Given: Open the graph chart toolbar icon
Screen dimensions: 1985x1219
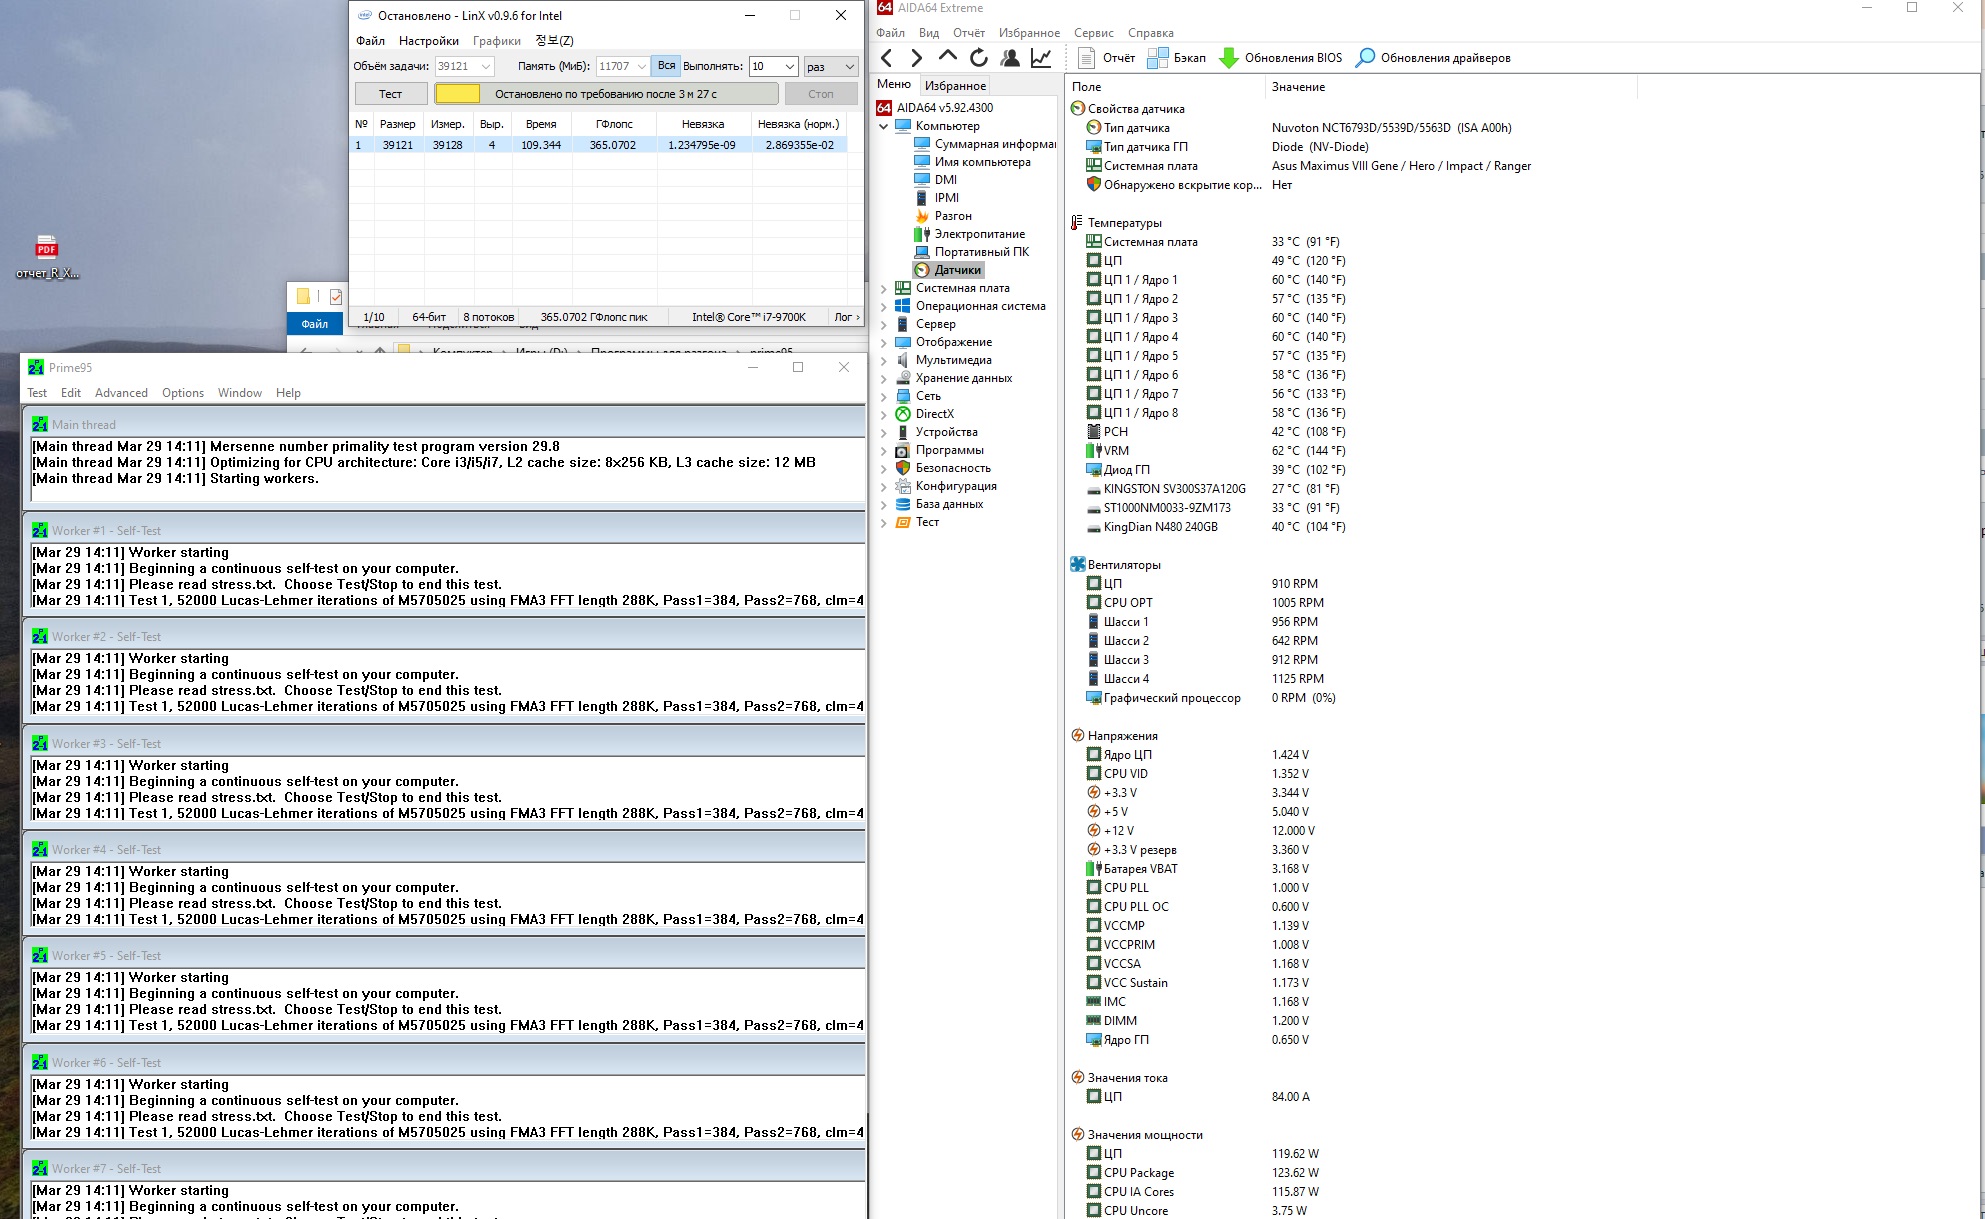Looking at the screenshot, I should pos(1041,58).
